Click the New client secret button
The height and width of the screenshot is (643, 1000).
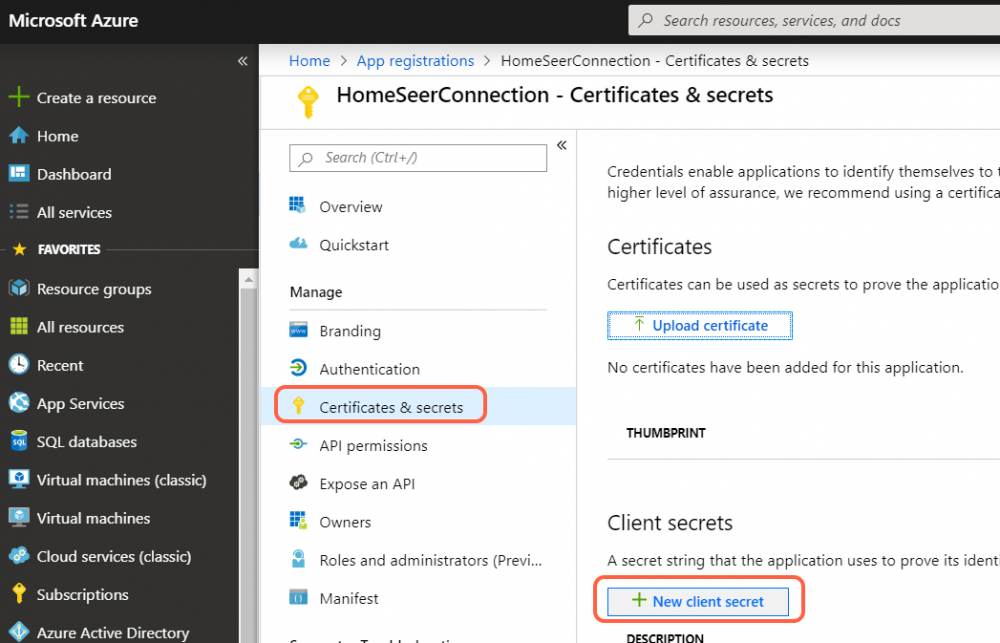698,602
